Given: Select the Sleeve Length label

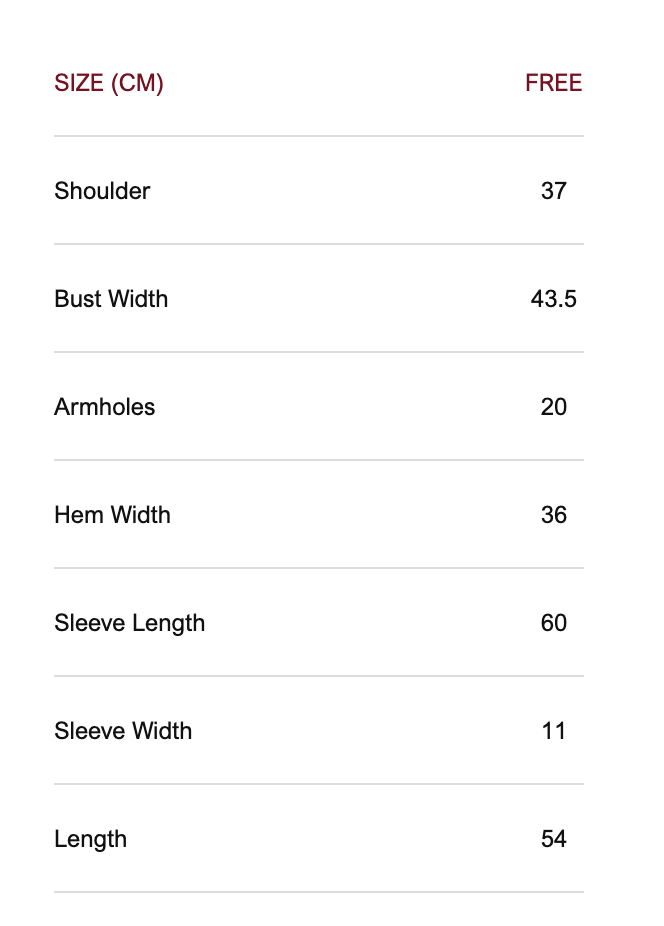Looking at the screenshot, I should [x=129, y=623].
